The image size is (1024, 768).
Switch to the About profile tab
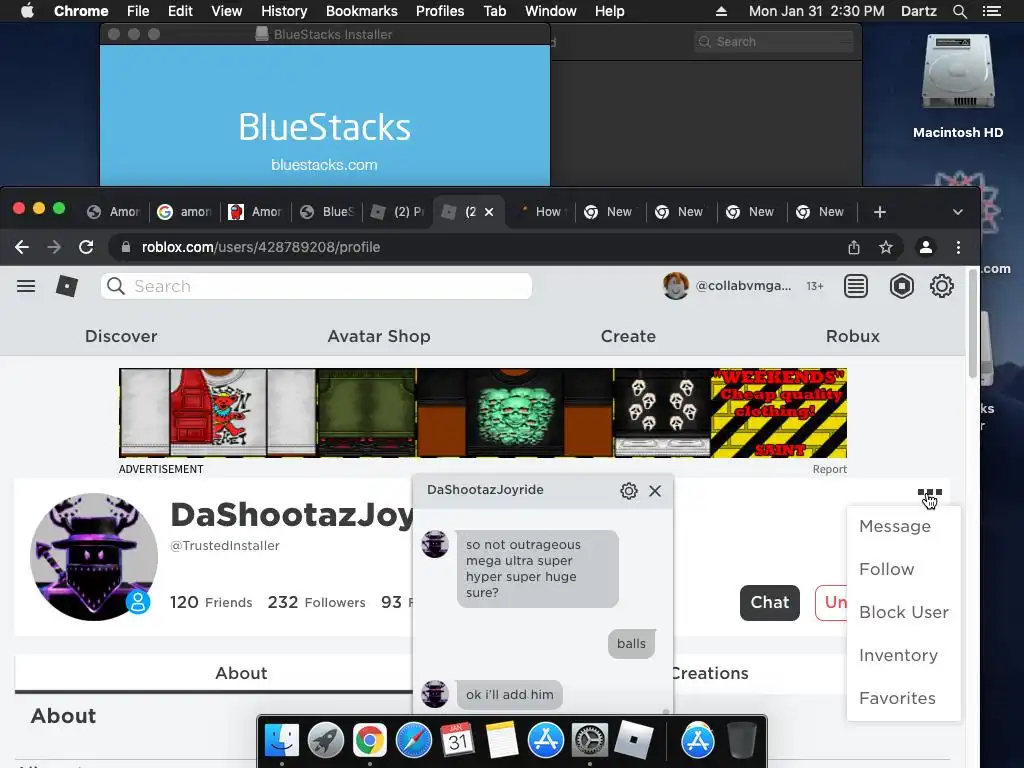coord(241,673)
